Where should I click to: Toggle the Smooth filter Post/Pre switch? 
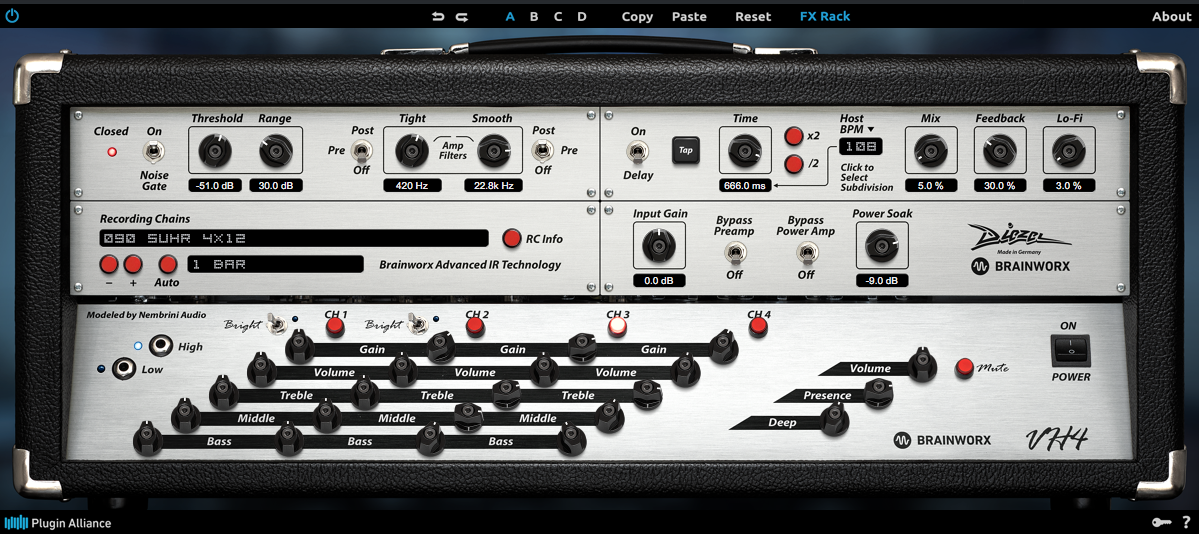tap(543, 151)
